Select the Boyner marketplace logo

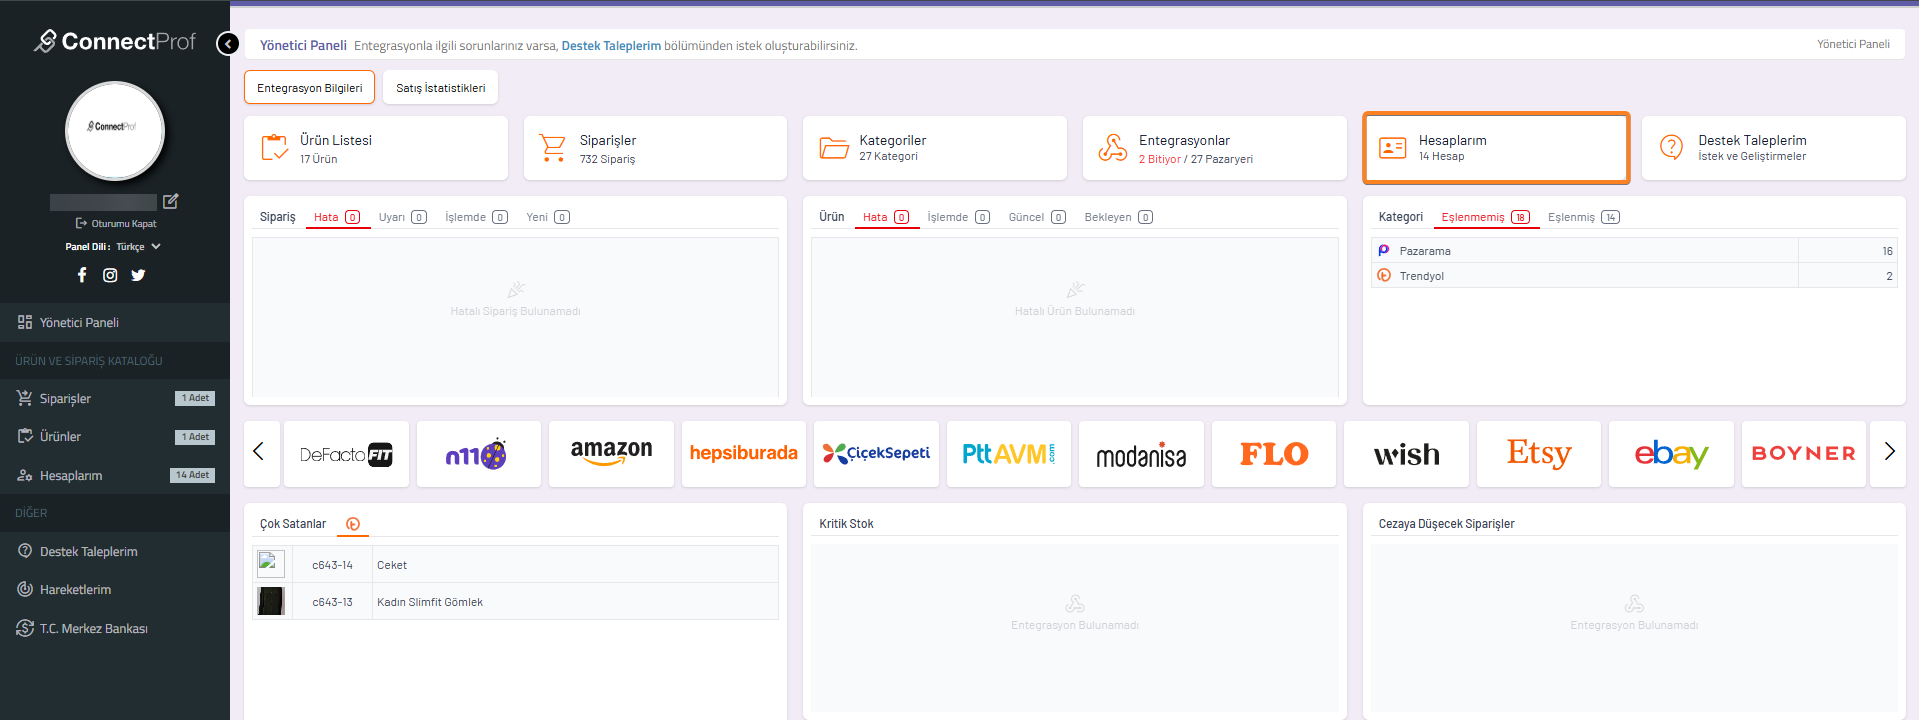(x=1804, y=454)
